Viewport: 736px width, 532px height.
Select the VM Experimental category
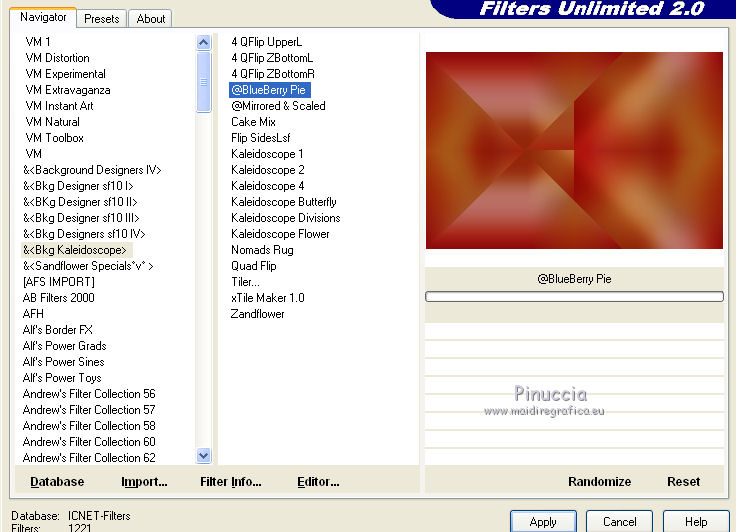[65, 74]
